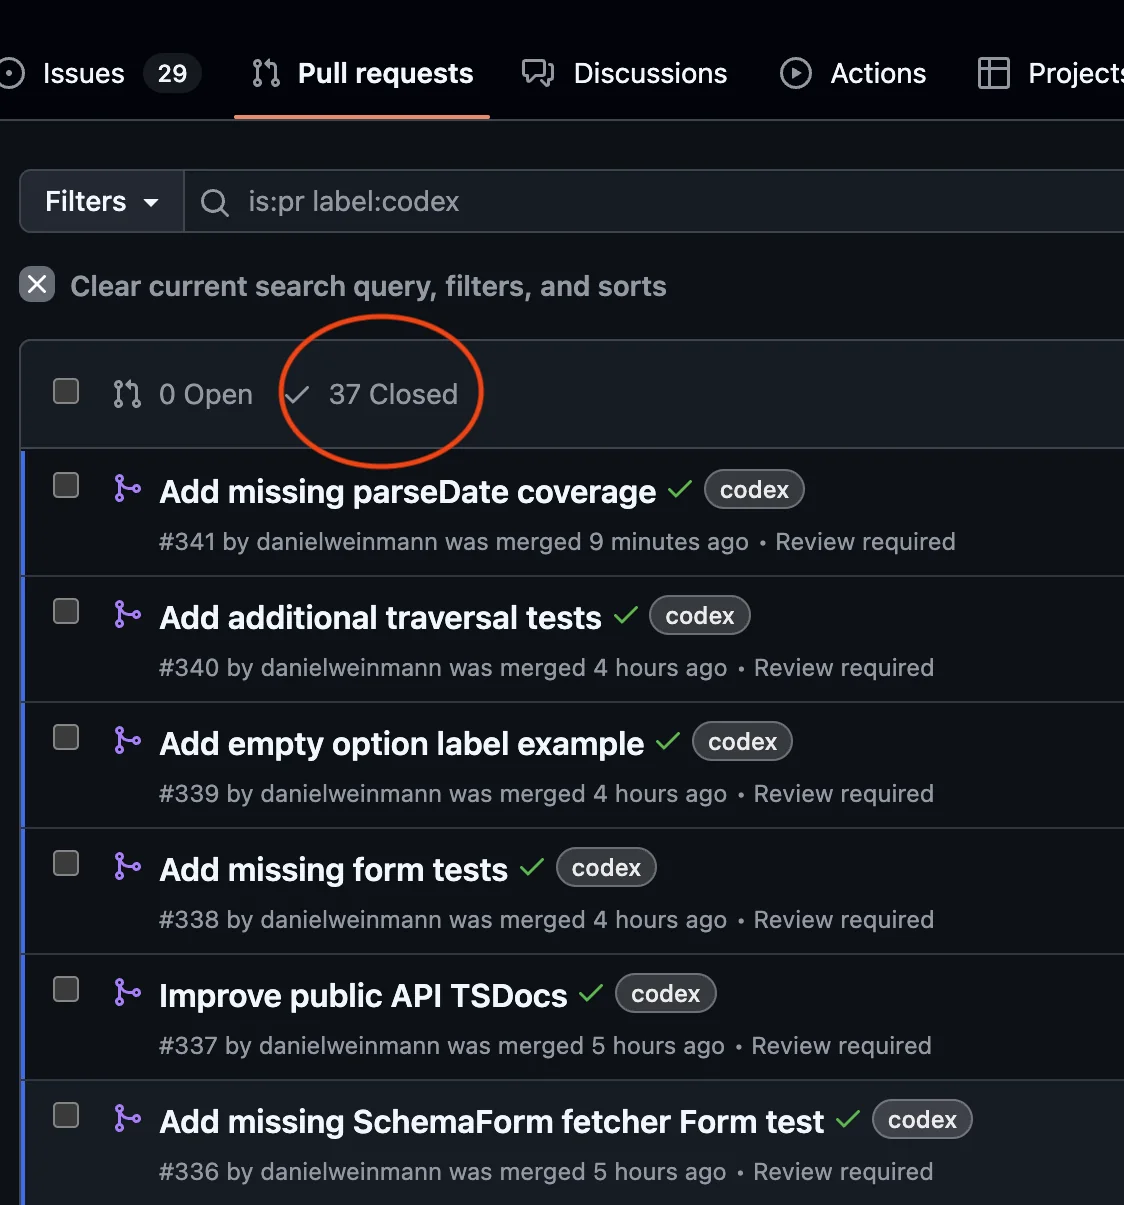Image resolution: width=1124 pixels, height=1205 pixels.
Task: Open the Filters dropdown
Action: [102, 202]
